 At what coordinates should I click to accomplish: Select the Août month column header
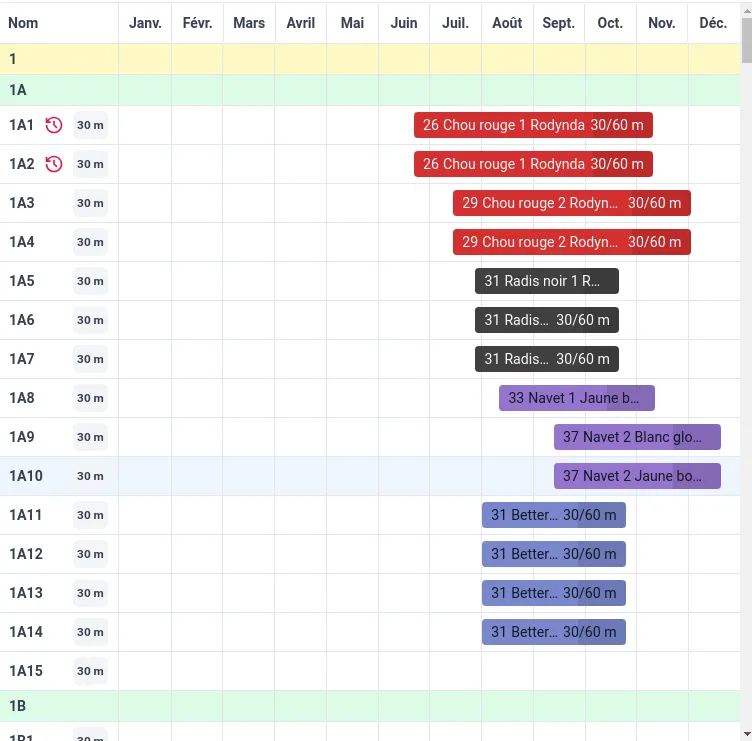click(x=507, y=23)
